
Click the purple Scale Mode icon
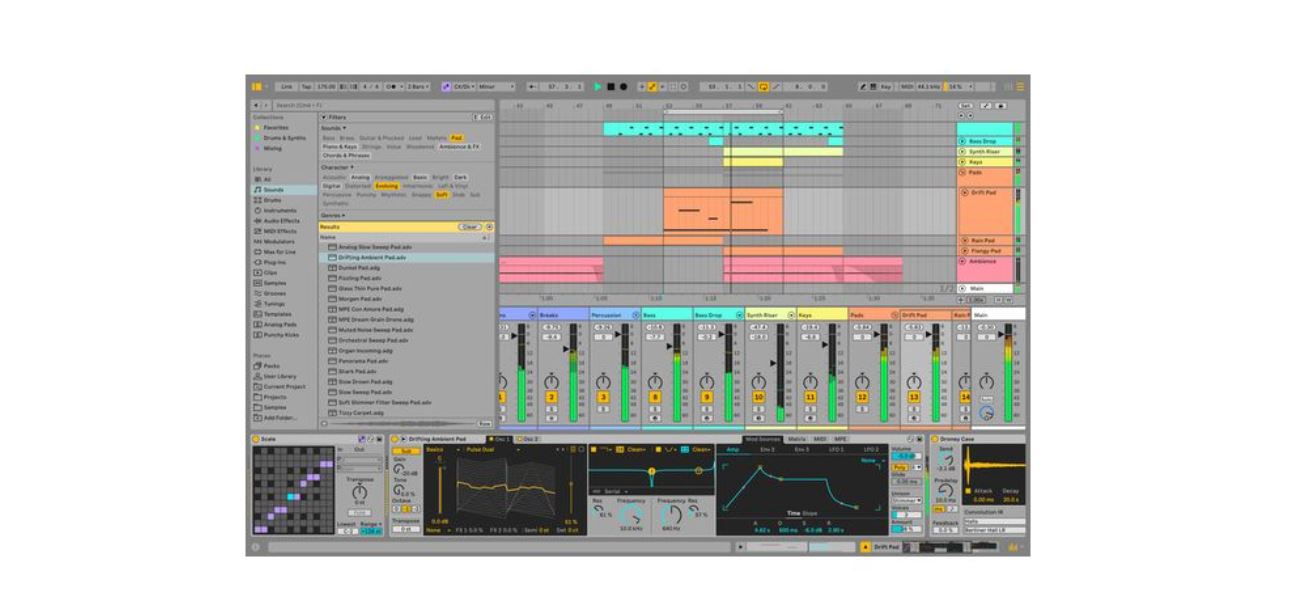coord(446,87)
